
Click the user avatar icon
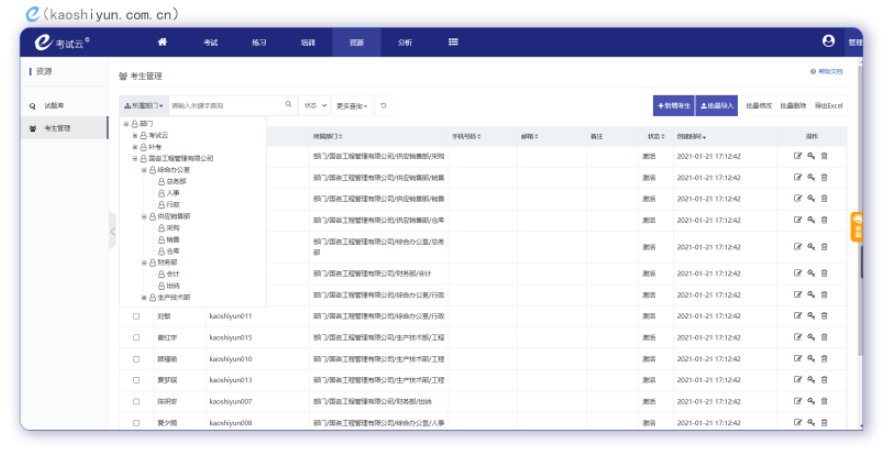[x=828, y=41]
